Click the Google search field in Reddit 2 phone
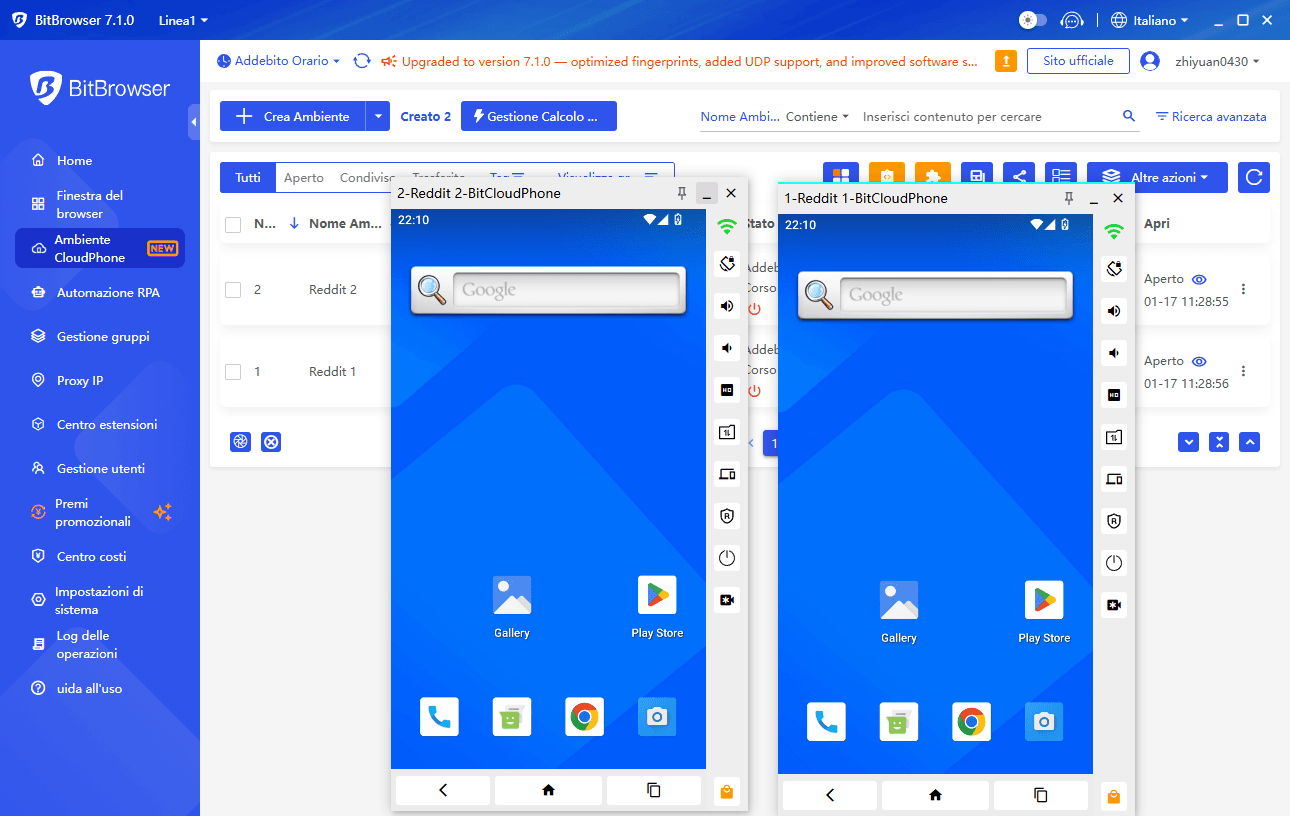The width and height of the screenshot is (1290, 816). coord(565,290)
